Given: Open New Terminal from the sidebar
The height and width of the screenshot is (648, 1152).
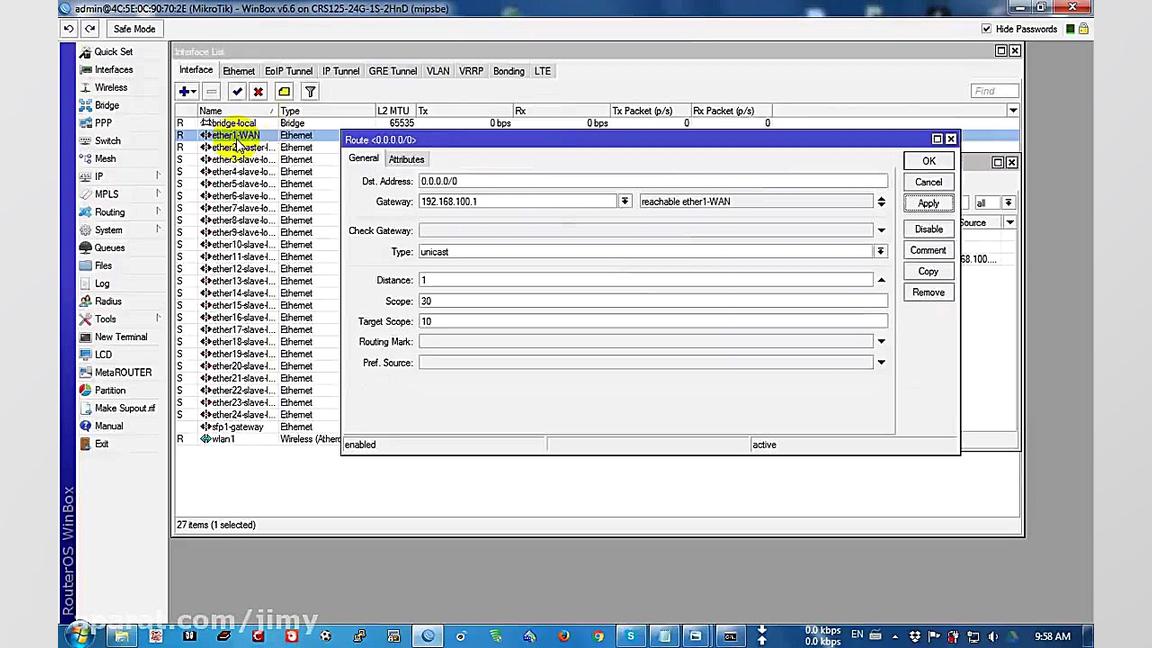Looking at the screenshot, I should tap(120, 337).
